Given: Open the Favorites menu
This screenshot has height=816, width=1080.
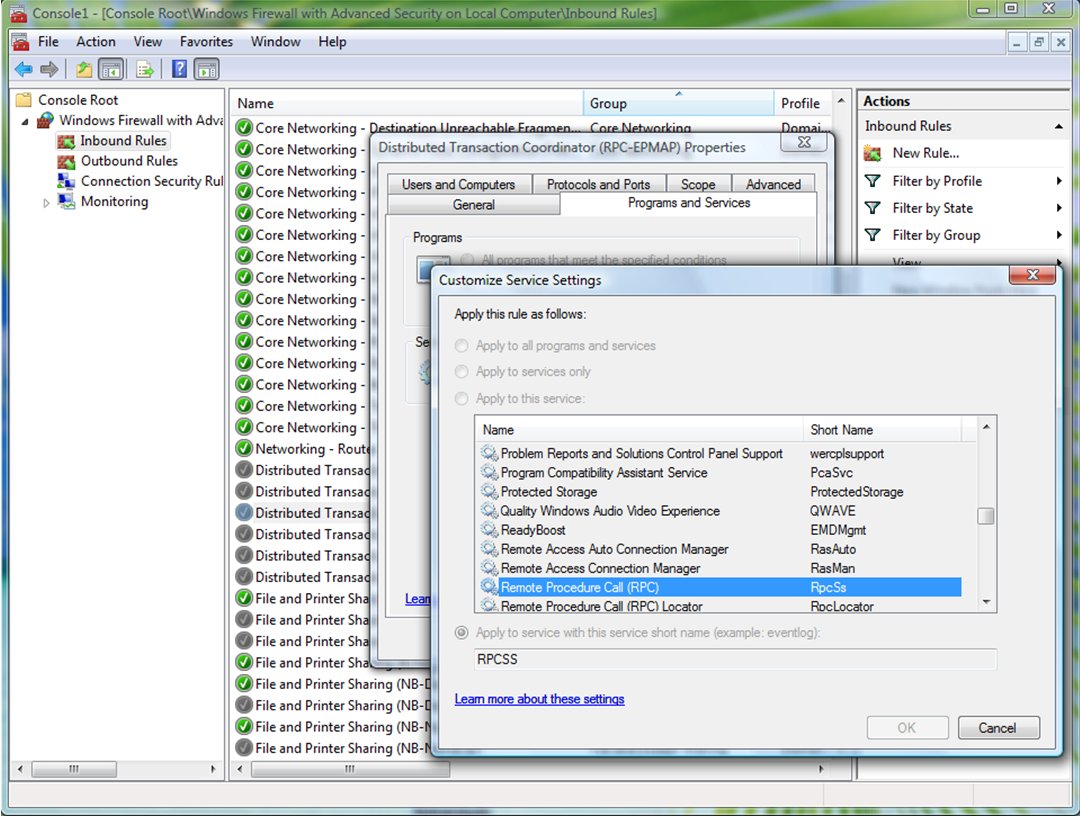Looking at the screenshot, I should pos(207,42).
